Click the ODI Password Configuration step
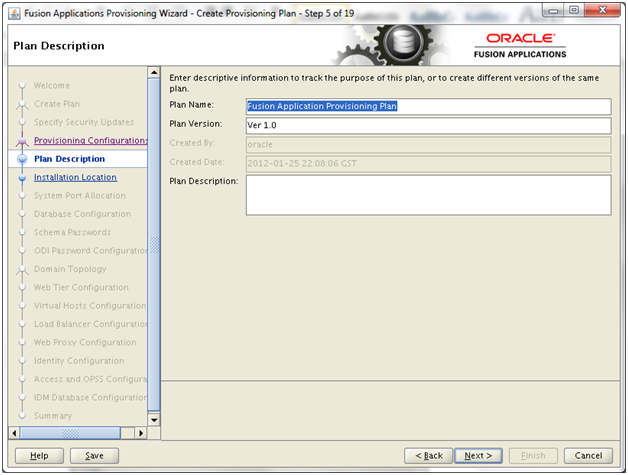Image resolution: width=628 pixels, height=475 pixels. coord(91,251)
